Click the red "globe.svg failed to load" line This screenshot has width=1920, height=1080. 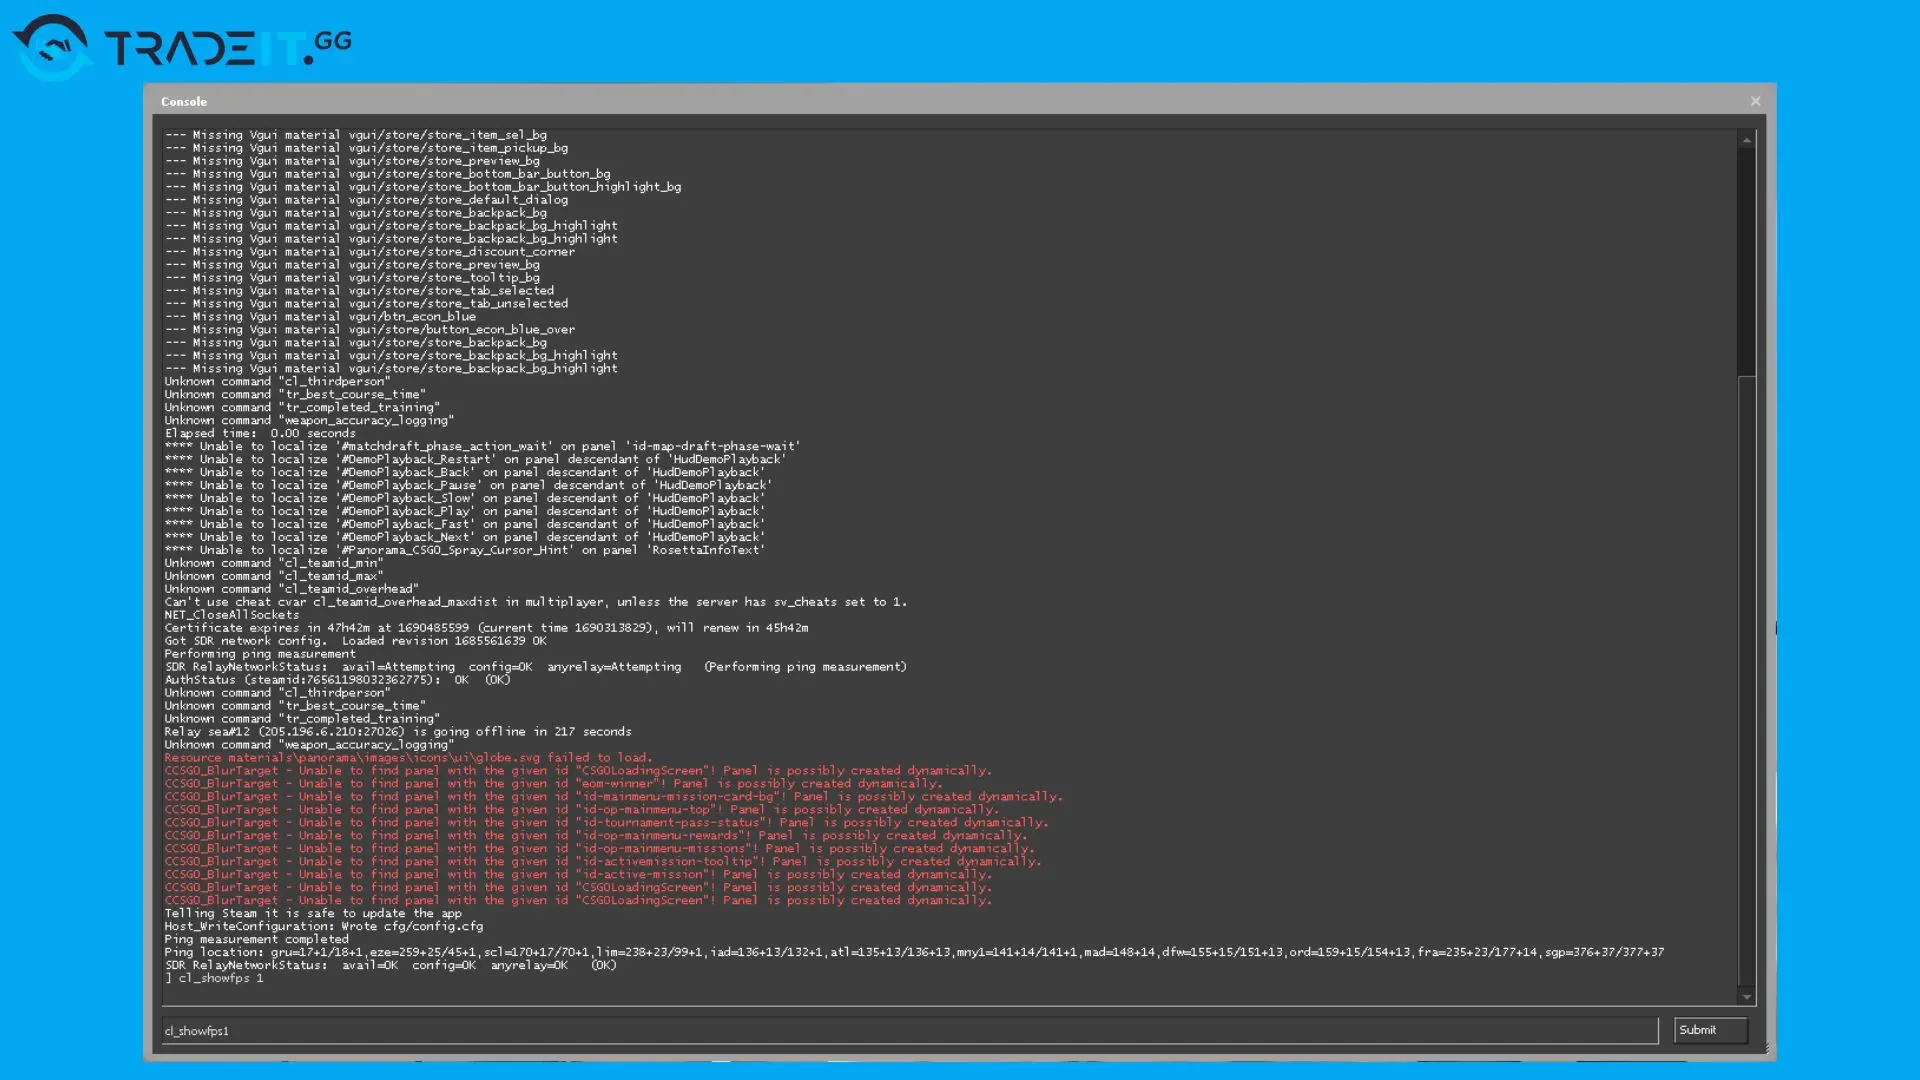tap(408, 757)
